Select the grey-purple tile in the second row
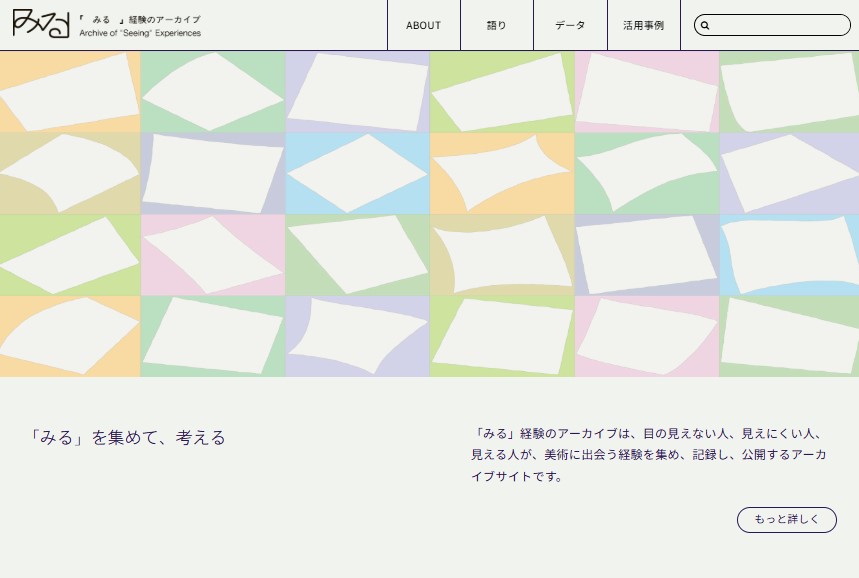This screenshot has width=859, height=578. tap(213, 173)
